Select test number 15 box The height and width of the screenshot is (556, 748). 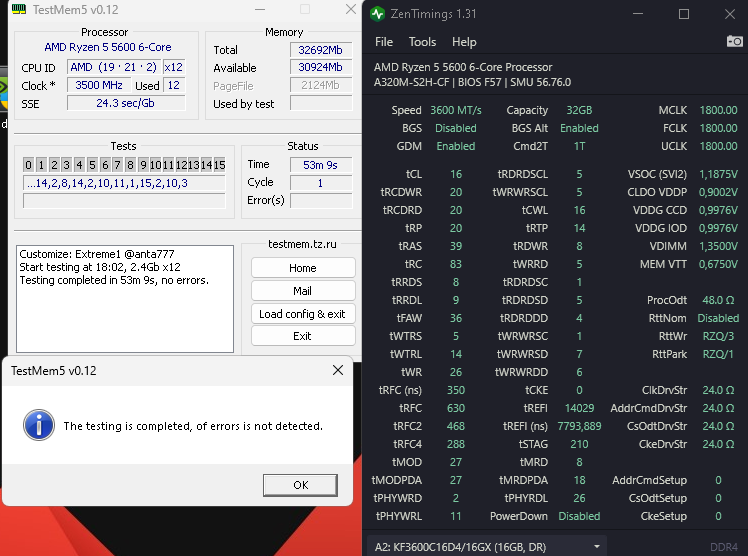(219, 165)
